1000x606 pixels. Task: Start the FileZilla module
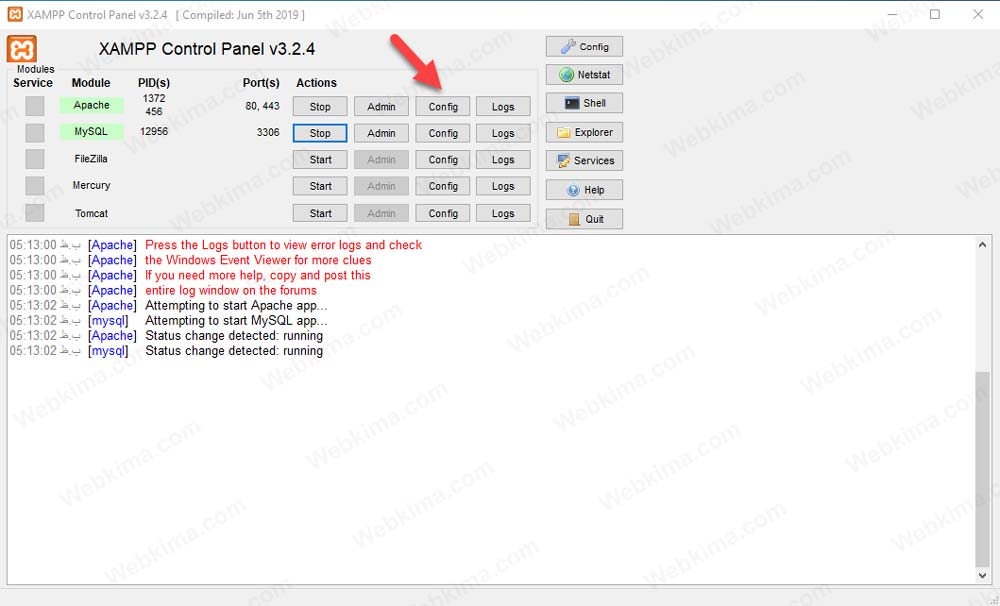(320, 159)
